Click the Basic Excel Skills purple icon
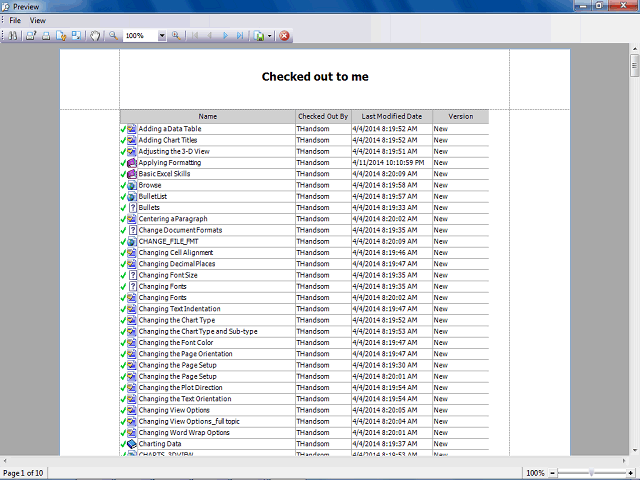Image resolution: width=640 pixels, height=480 pixels. pyautogui.click(x=131, y=174)
